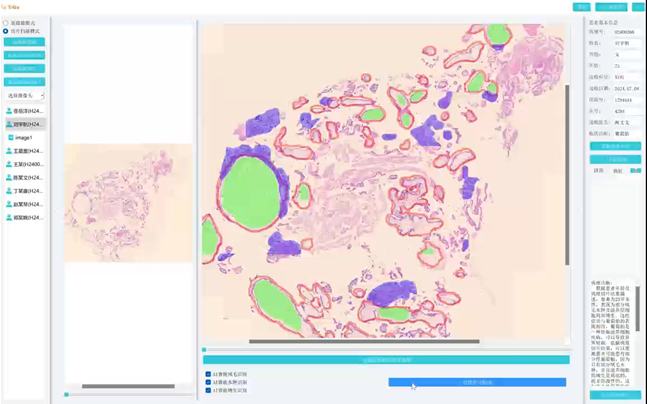Click the patient icon of the first list entry
Image resolution: width=647 pixels, height=404 pixels.
[x=9, y=111]
